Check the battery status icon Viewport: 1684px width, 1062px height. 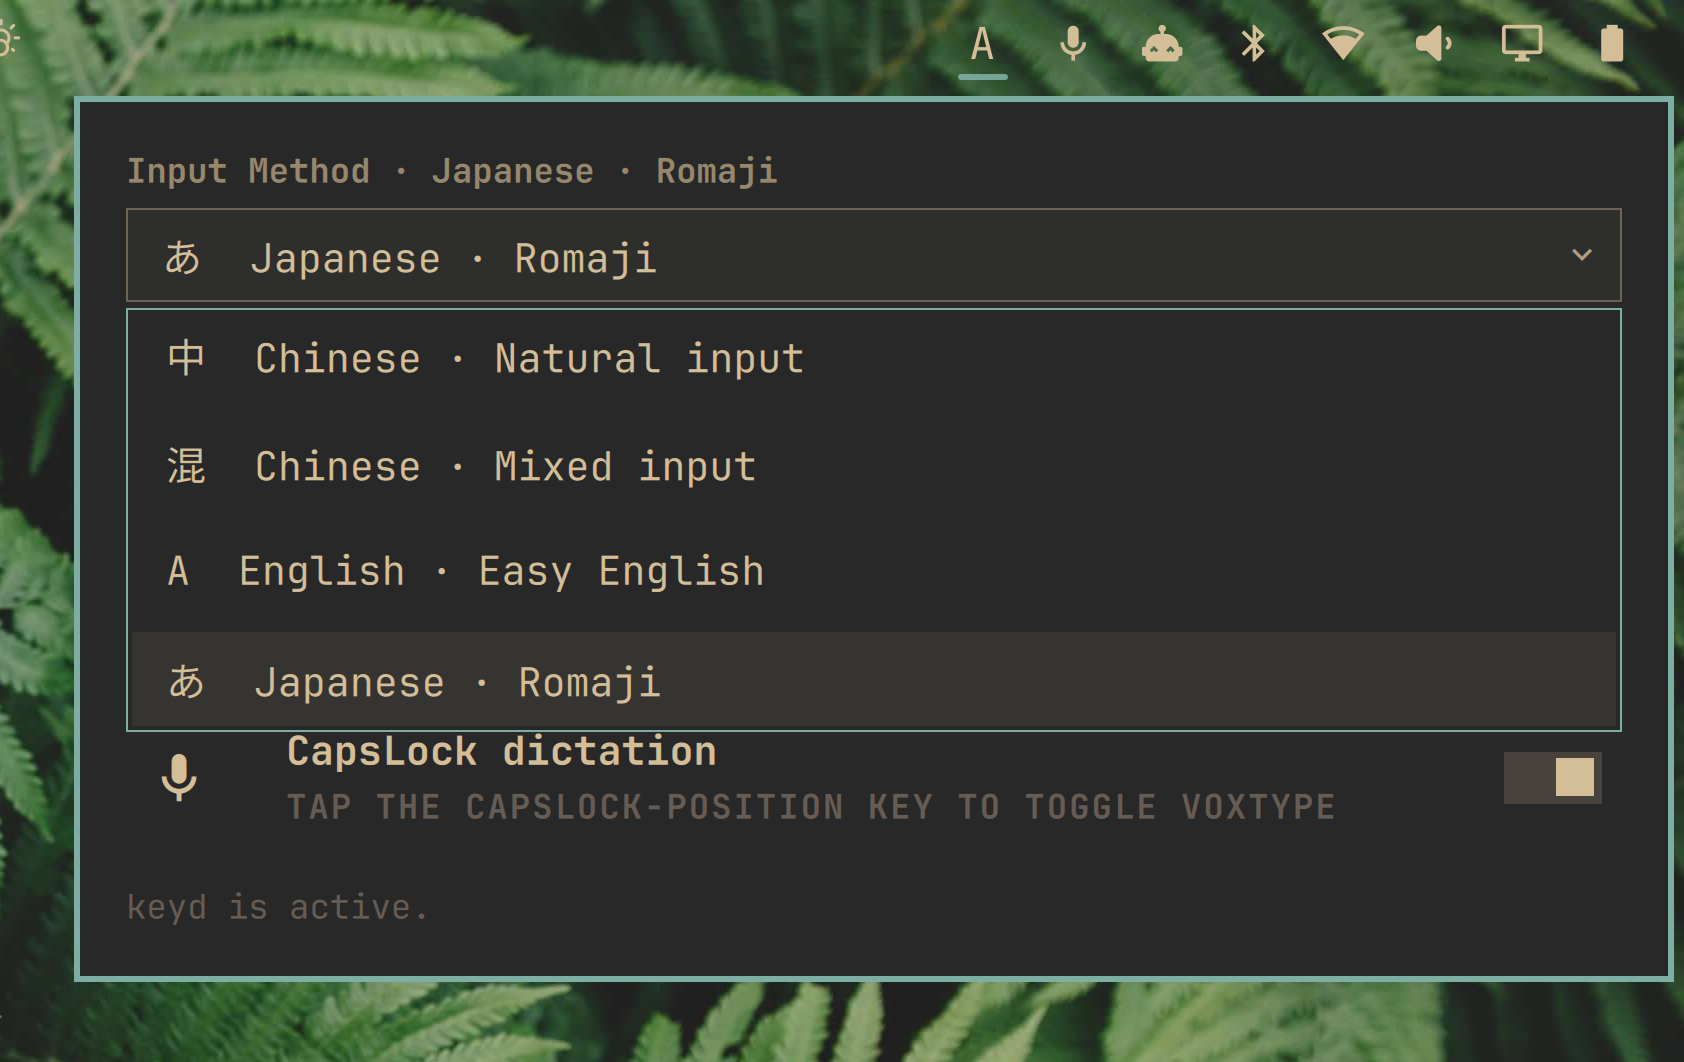point(1612,44)
